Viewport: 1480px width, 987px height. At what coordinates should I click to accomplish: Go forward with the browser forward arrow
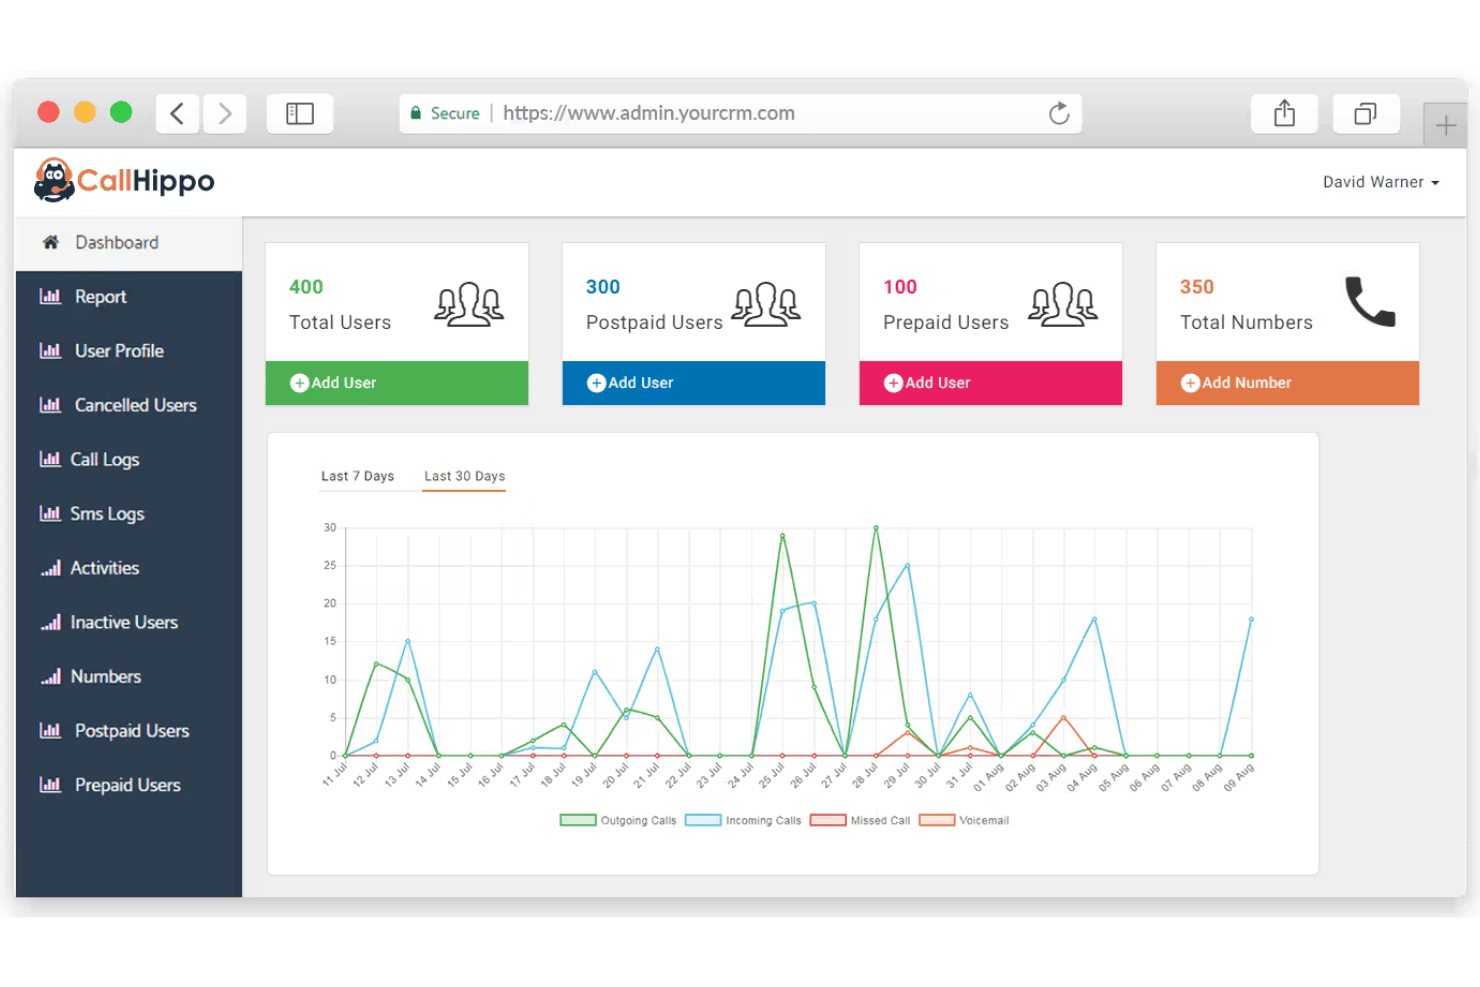click(x=225, y=114)
